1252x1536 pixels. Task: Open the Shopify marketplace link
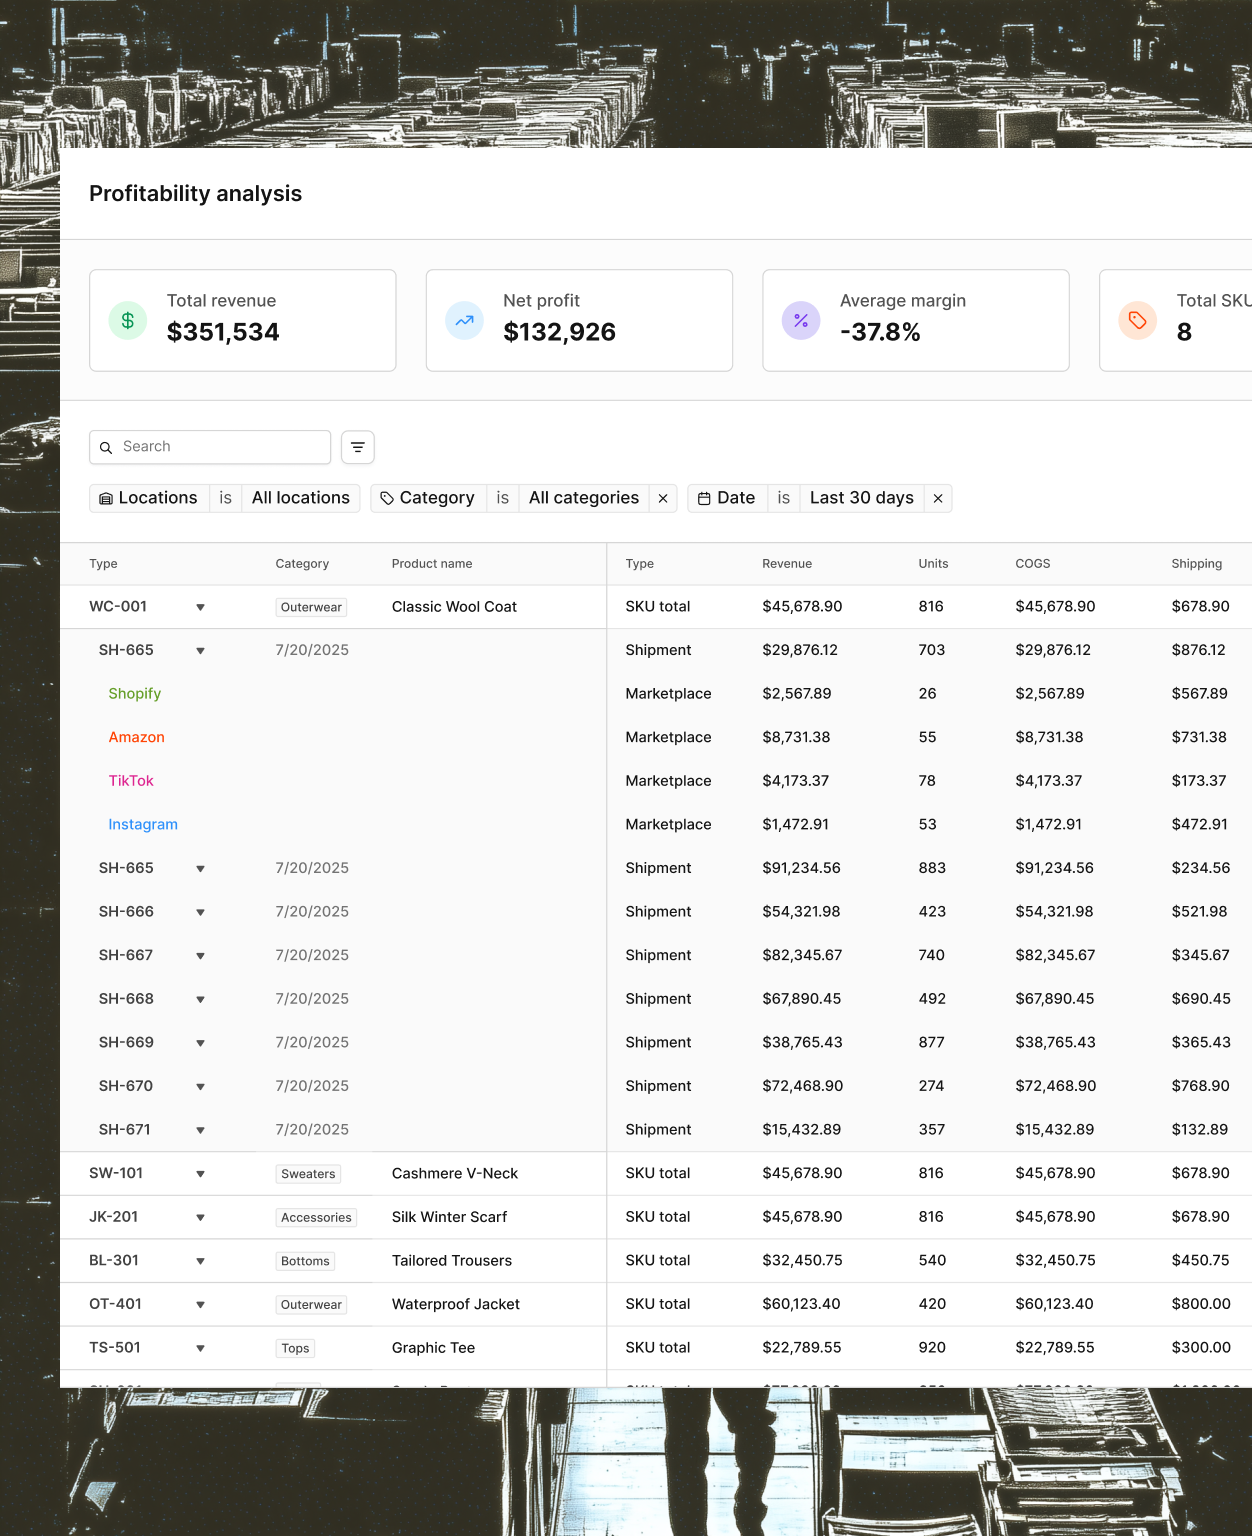[135, 694]
